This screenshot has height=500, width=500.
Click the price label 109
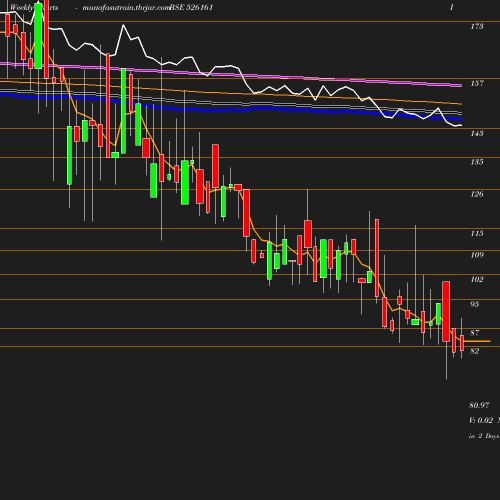coord(477,255)
